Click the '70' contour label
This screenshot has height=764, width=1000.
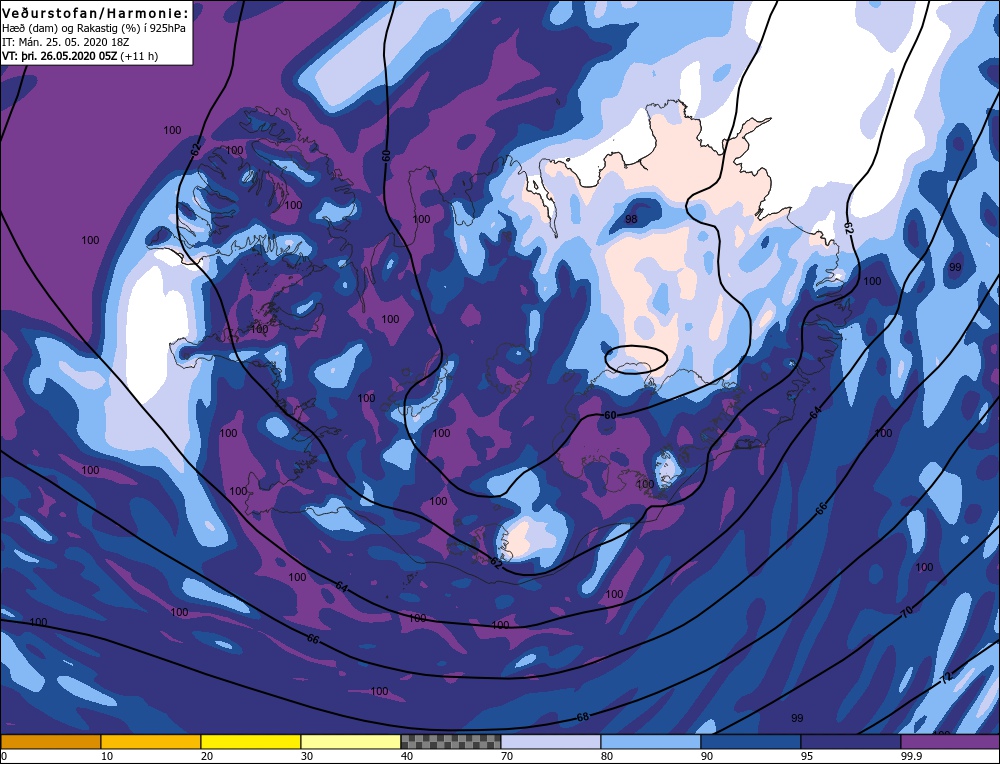pyautogui.click(x=906, y=612)
